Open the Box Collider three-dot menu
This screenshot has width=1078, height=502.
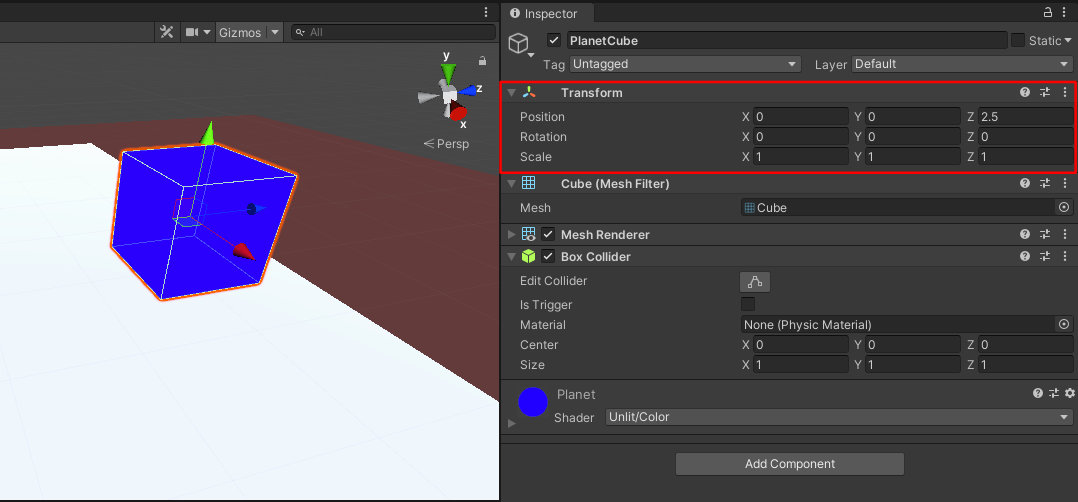tap(1065, 256)
